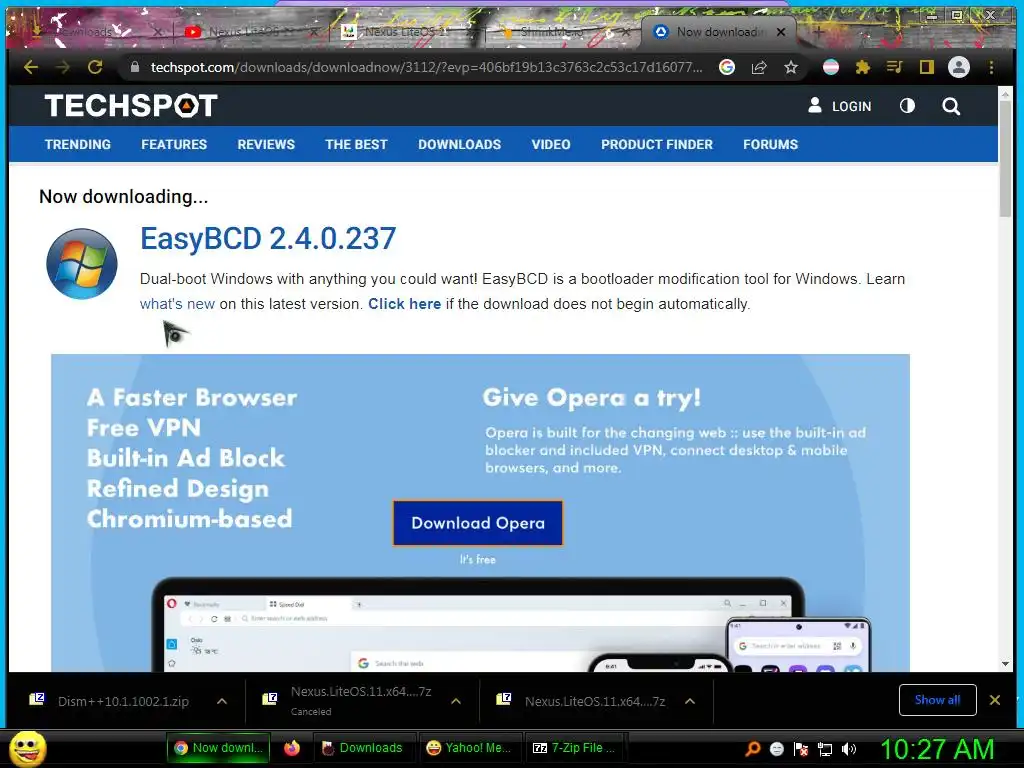Click Show all downloads
Screen dimensions: 1024x768
[937, 700]
